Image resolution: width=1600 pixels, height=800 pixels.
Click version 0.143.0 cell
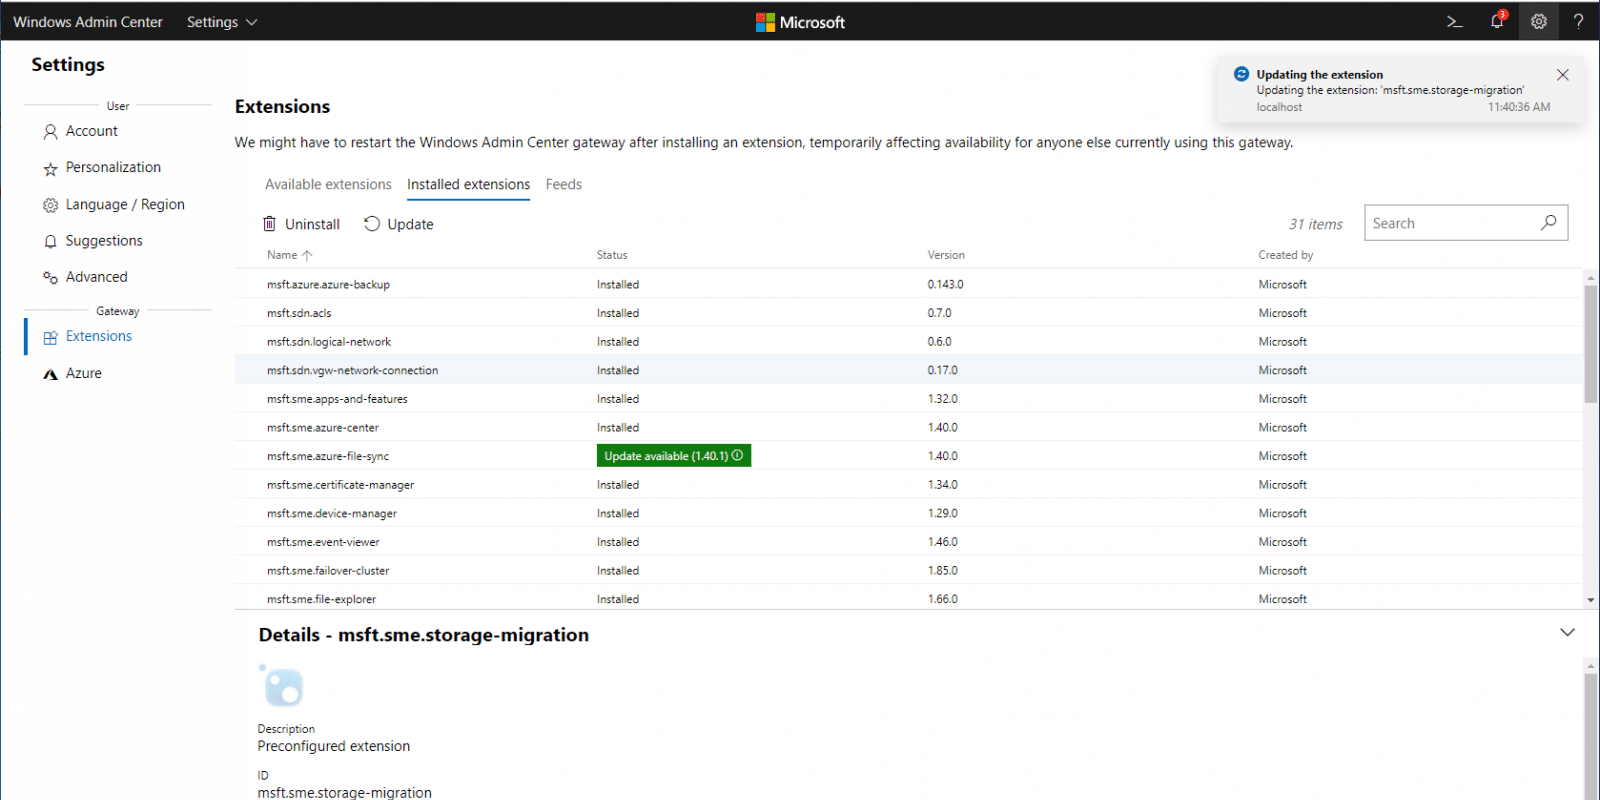coord(945,284)
